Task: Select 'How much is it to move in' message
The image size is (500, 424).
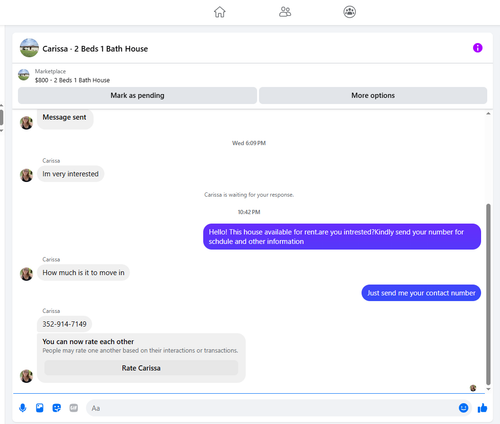Action: click(83, 273)
